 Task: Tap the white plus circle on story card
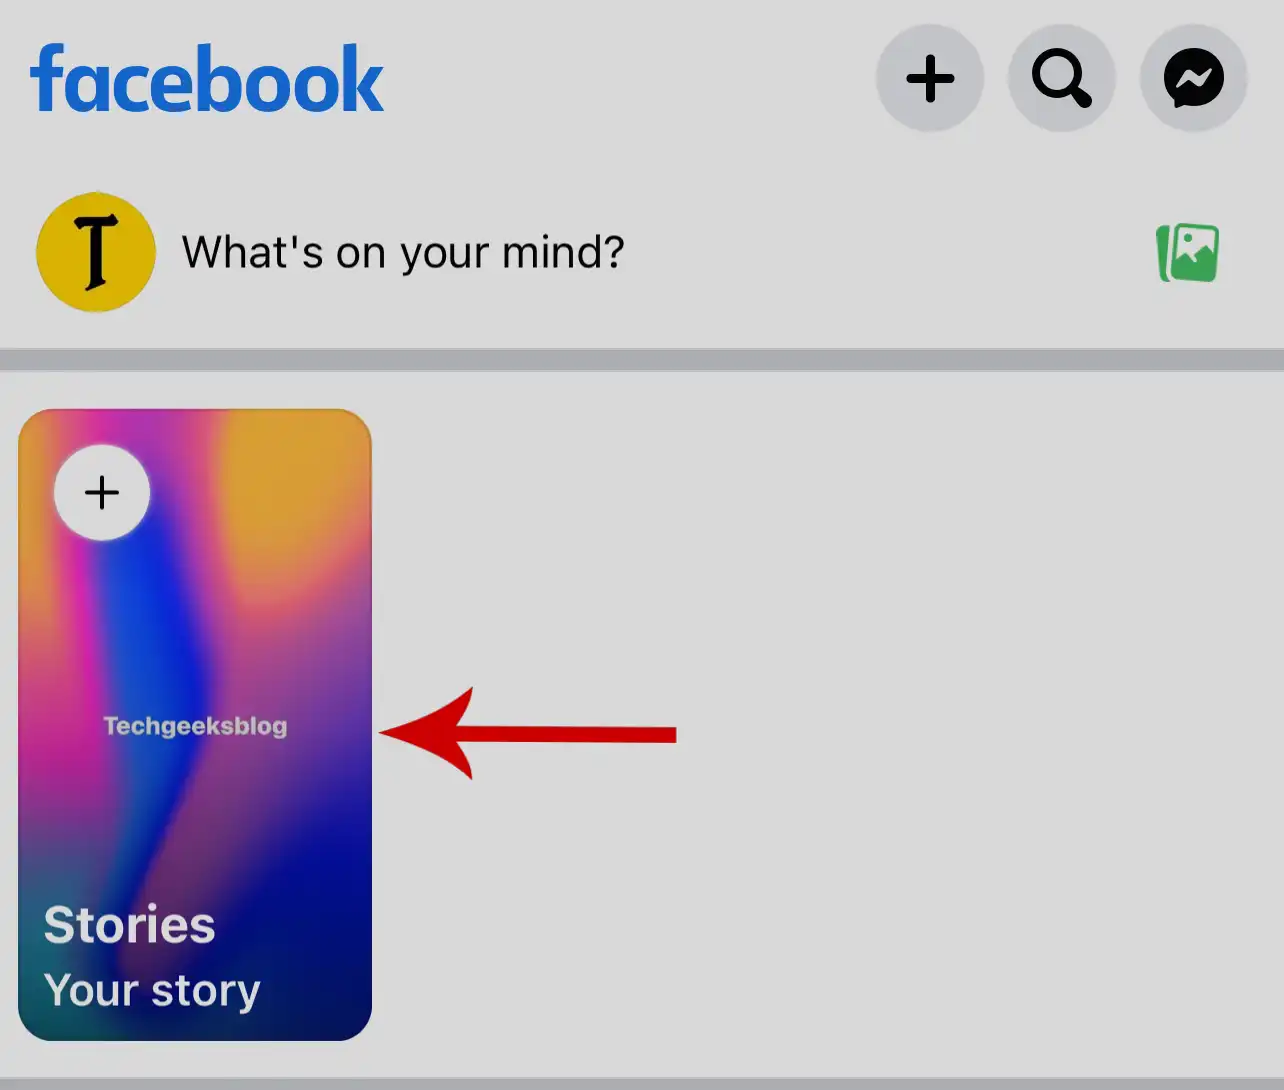[x=102, y=493]
